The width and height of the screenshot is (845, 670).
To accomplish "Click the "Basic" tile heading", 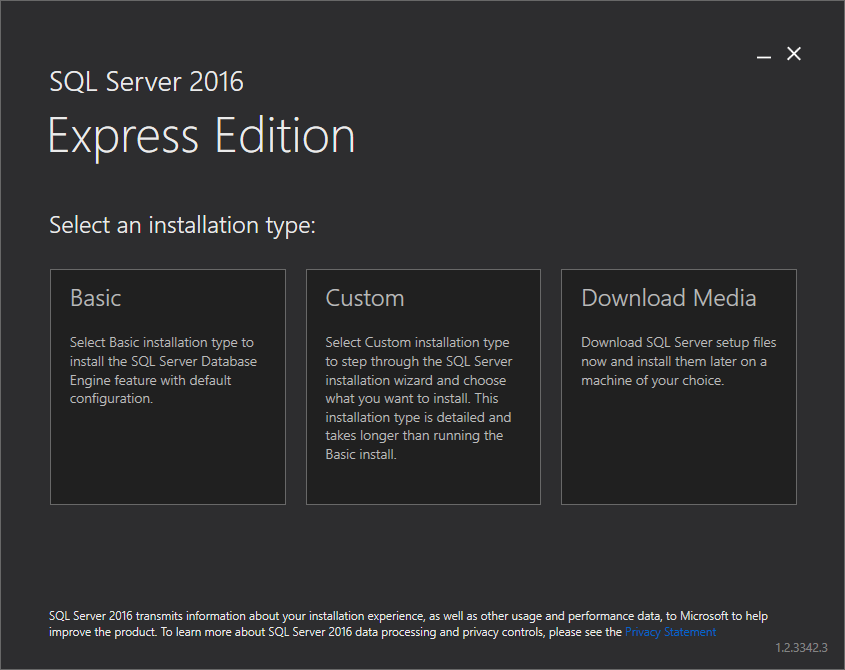I will 95,298.
